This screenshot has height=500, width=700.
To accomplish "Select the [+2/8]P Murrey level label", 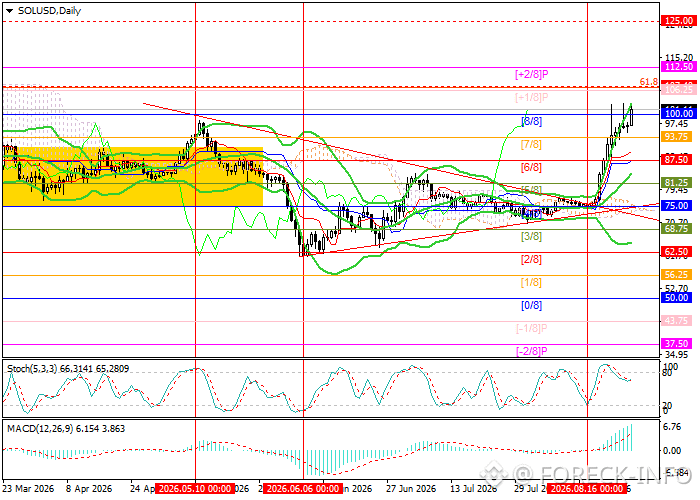I will click(531, 74).
